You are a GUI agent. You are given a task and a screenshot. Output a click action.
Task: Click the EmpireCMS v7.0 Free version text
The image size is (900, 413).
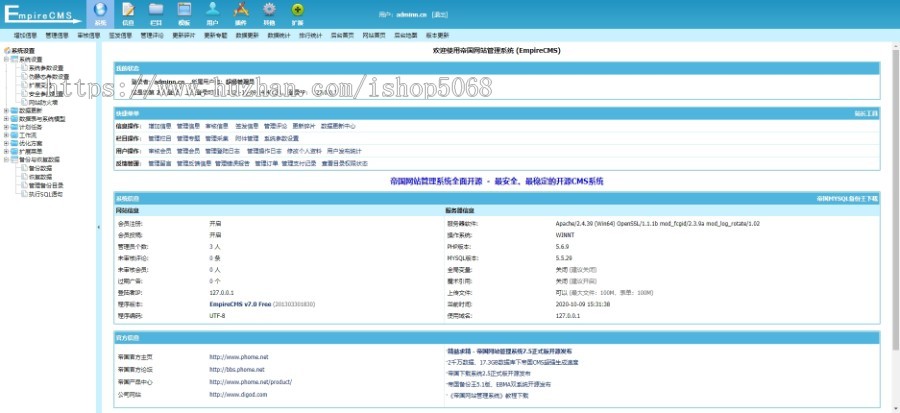coord(240,304)
